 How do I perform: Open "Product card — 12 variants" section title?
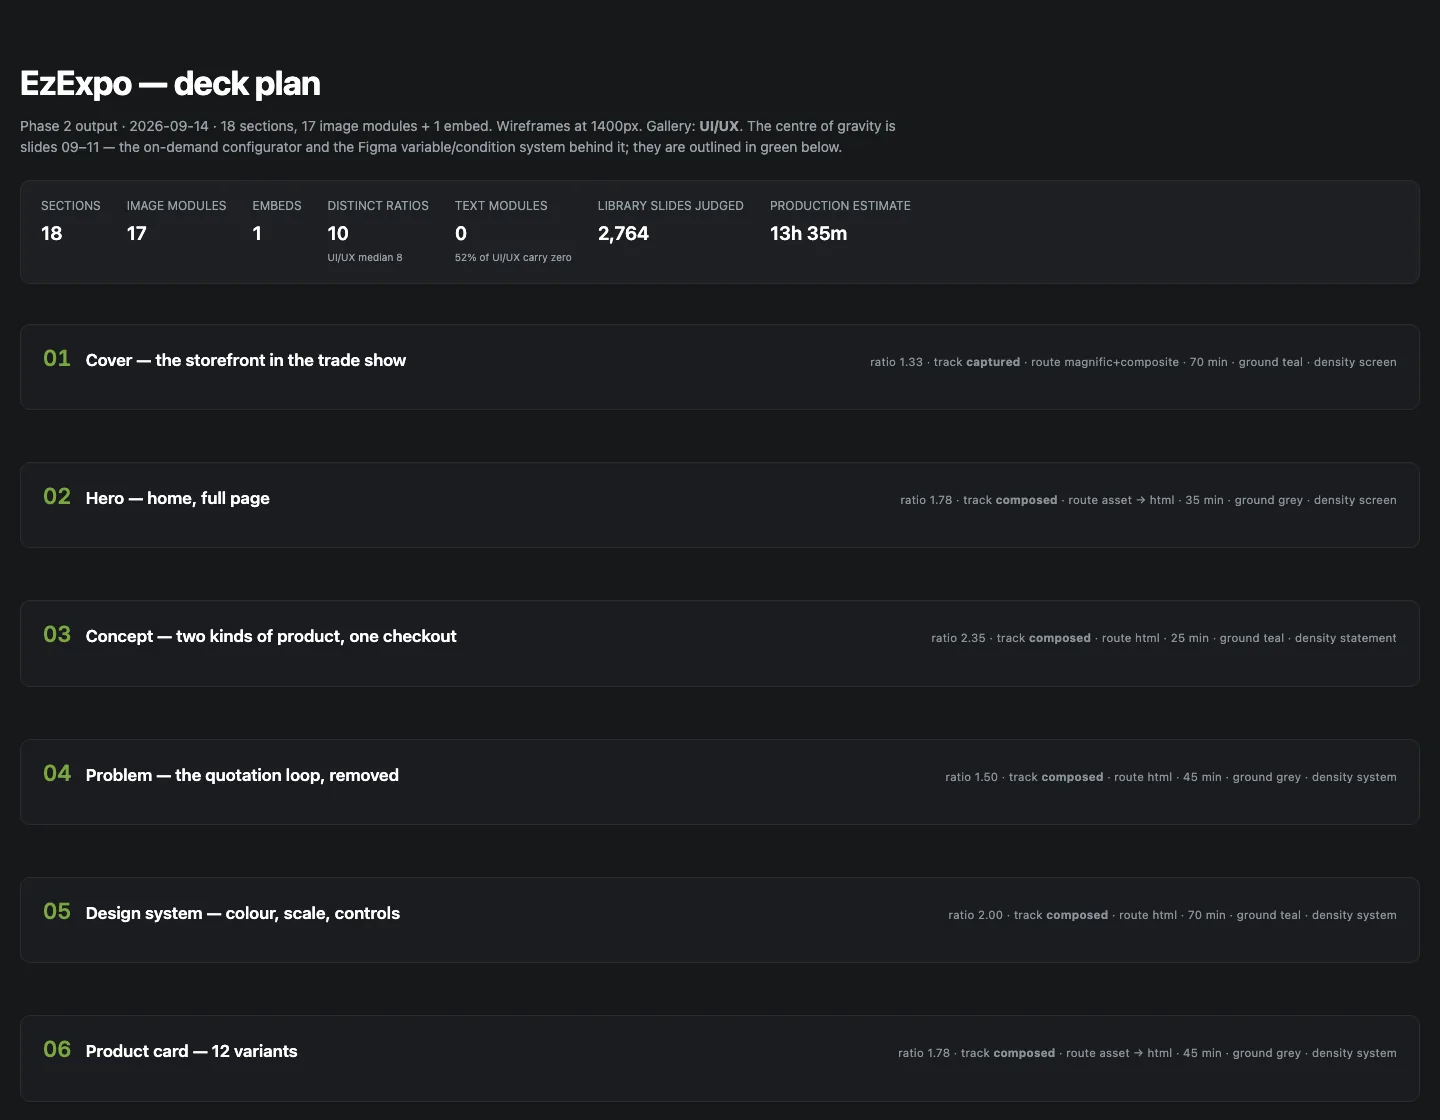tap(192, 1051)
